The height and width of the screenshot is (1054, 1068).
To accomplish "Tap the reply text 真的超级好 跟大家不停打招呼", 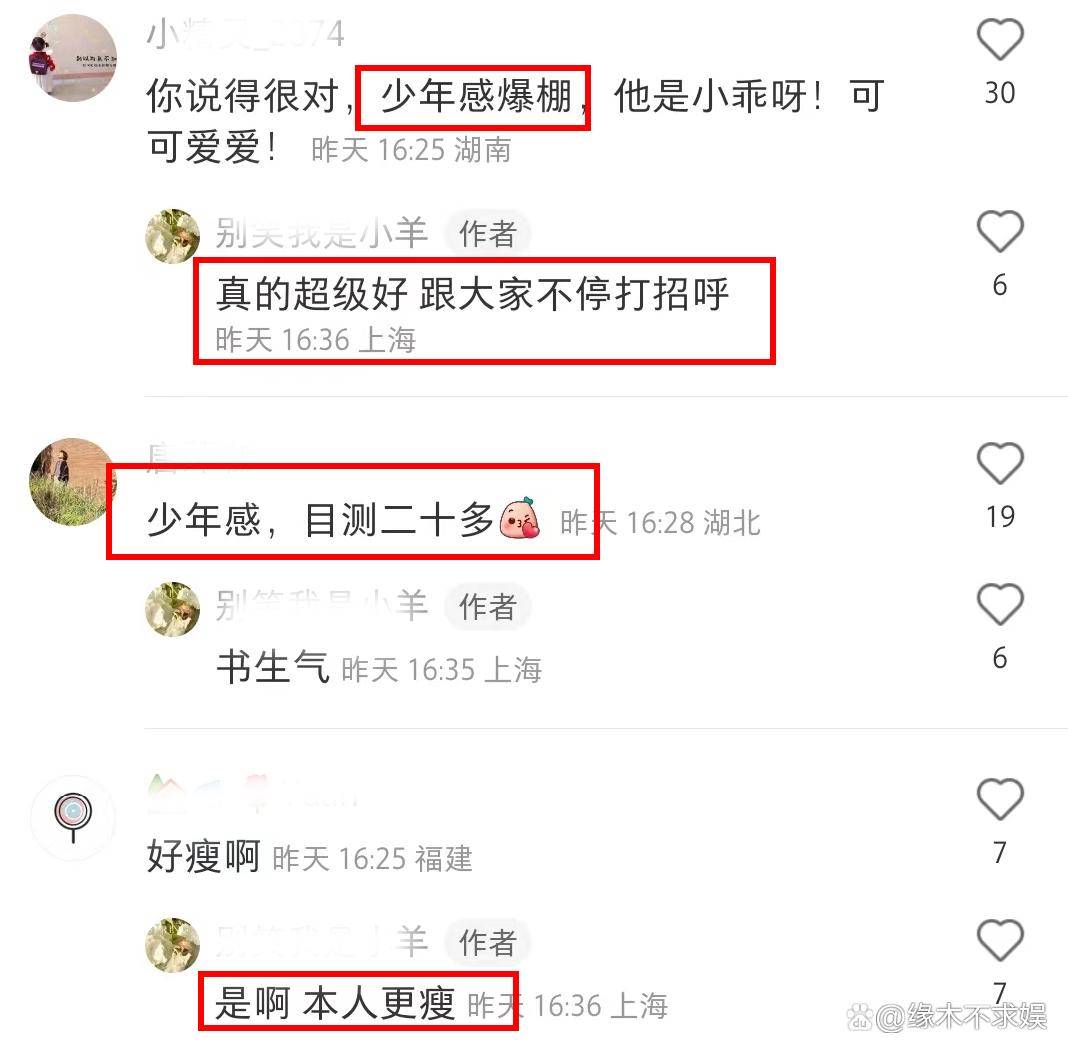I will click(x=473, y=294).
